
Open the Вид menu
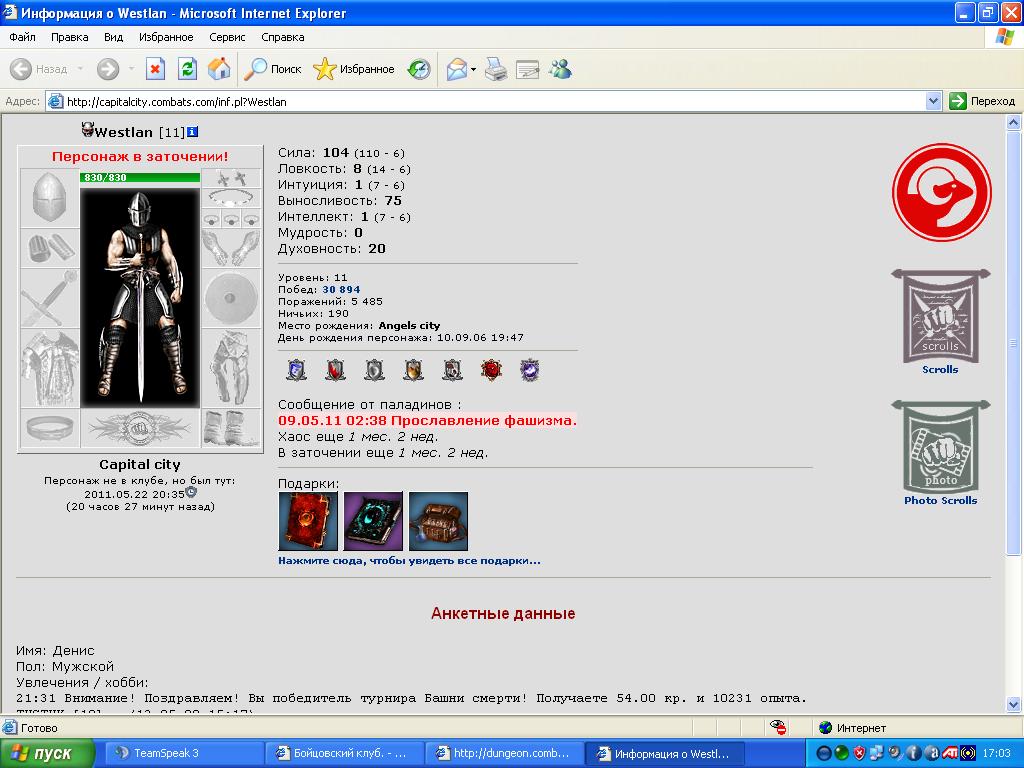(114, 37)
